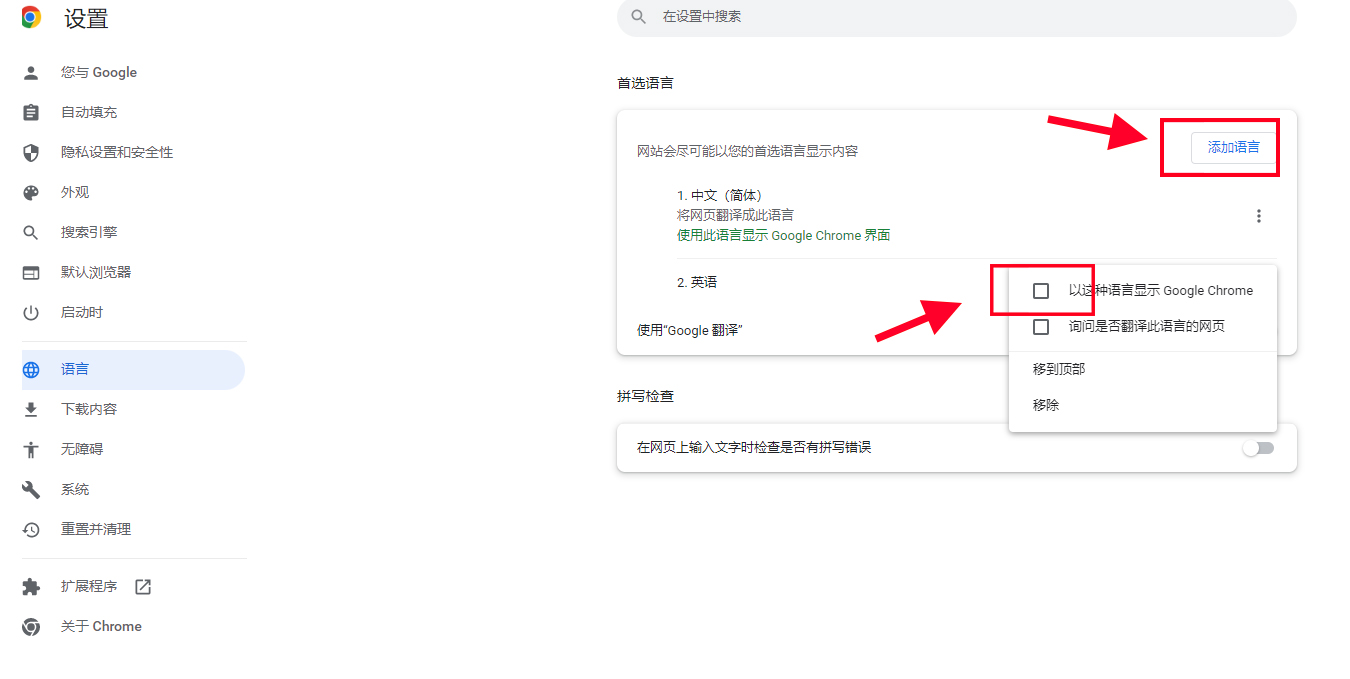
Task: Check 以这种语言显示 Google Chrome
Action: pos(1042,290)
